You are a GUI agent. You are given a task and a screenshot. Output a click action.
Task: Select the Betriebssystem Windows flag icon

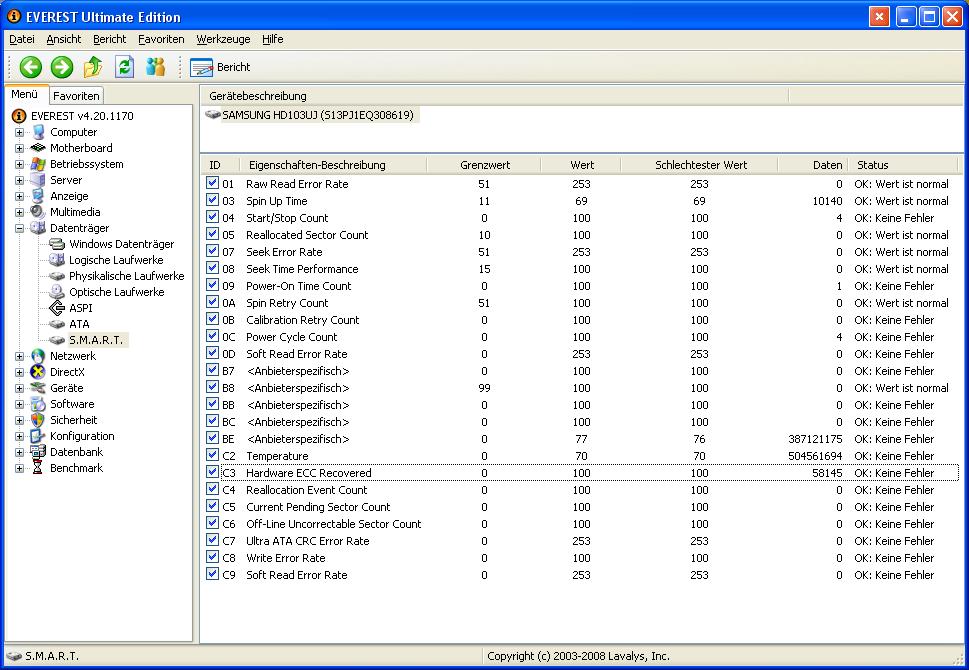point(38,164)
